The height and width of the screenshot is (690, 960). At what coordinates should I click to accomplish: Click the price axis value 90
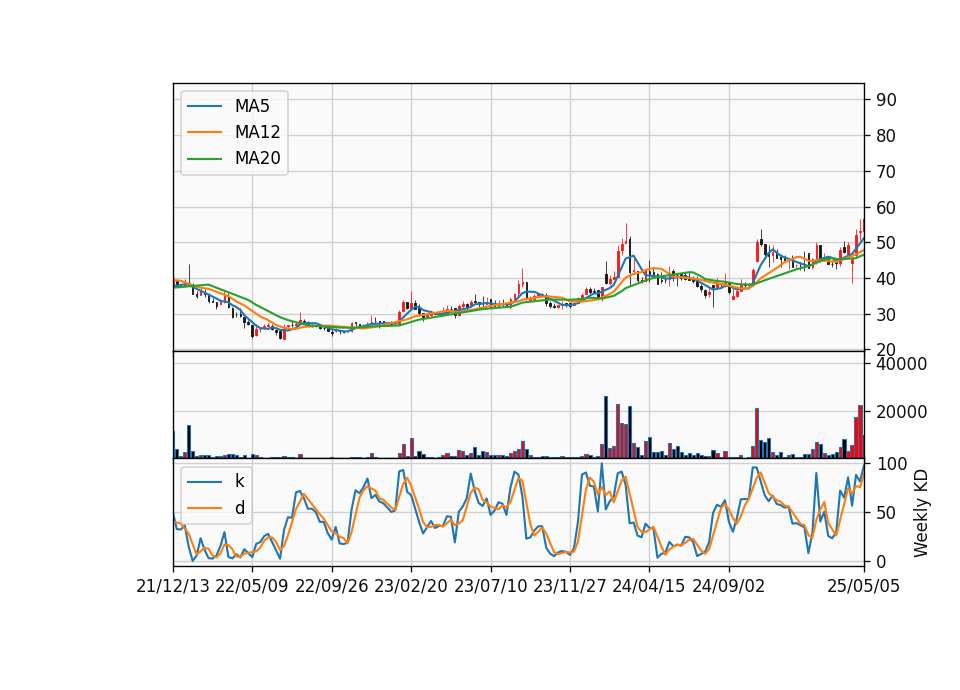tap(886, 100)
